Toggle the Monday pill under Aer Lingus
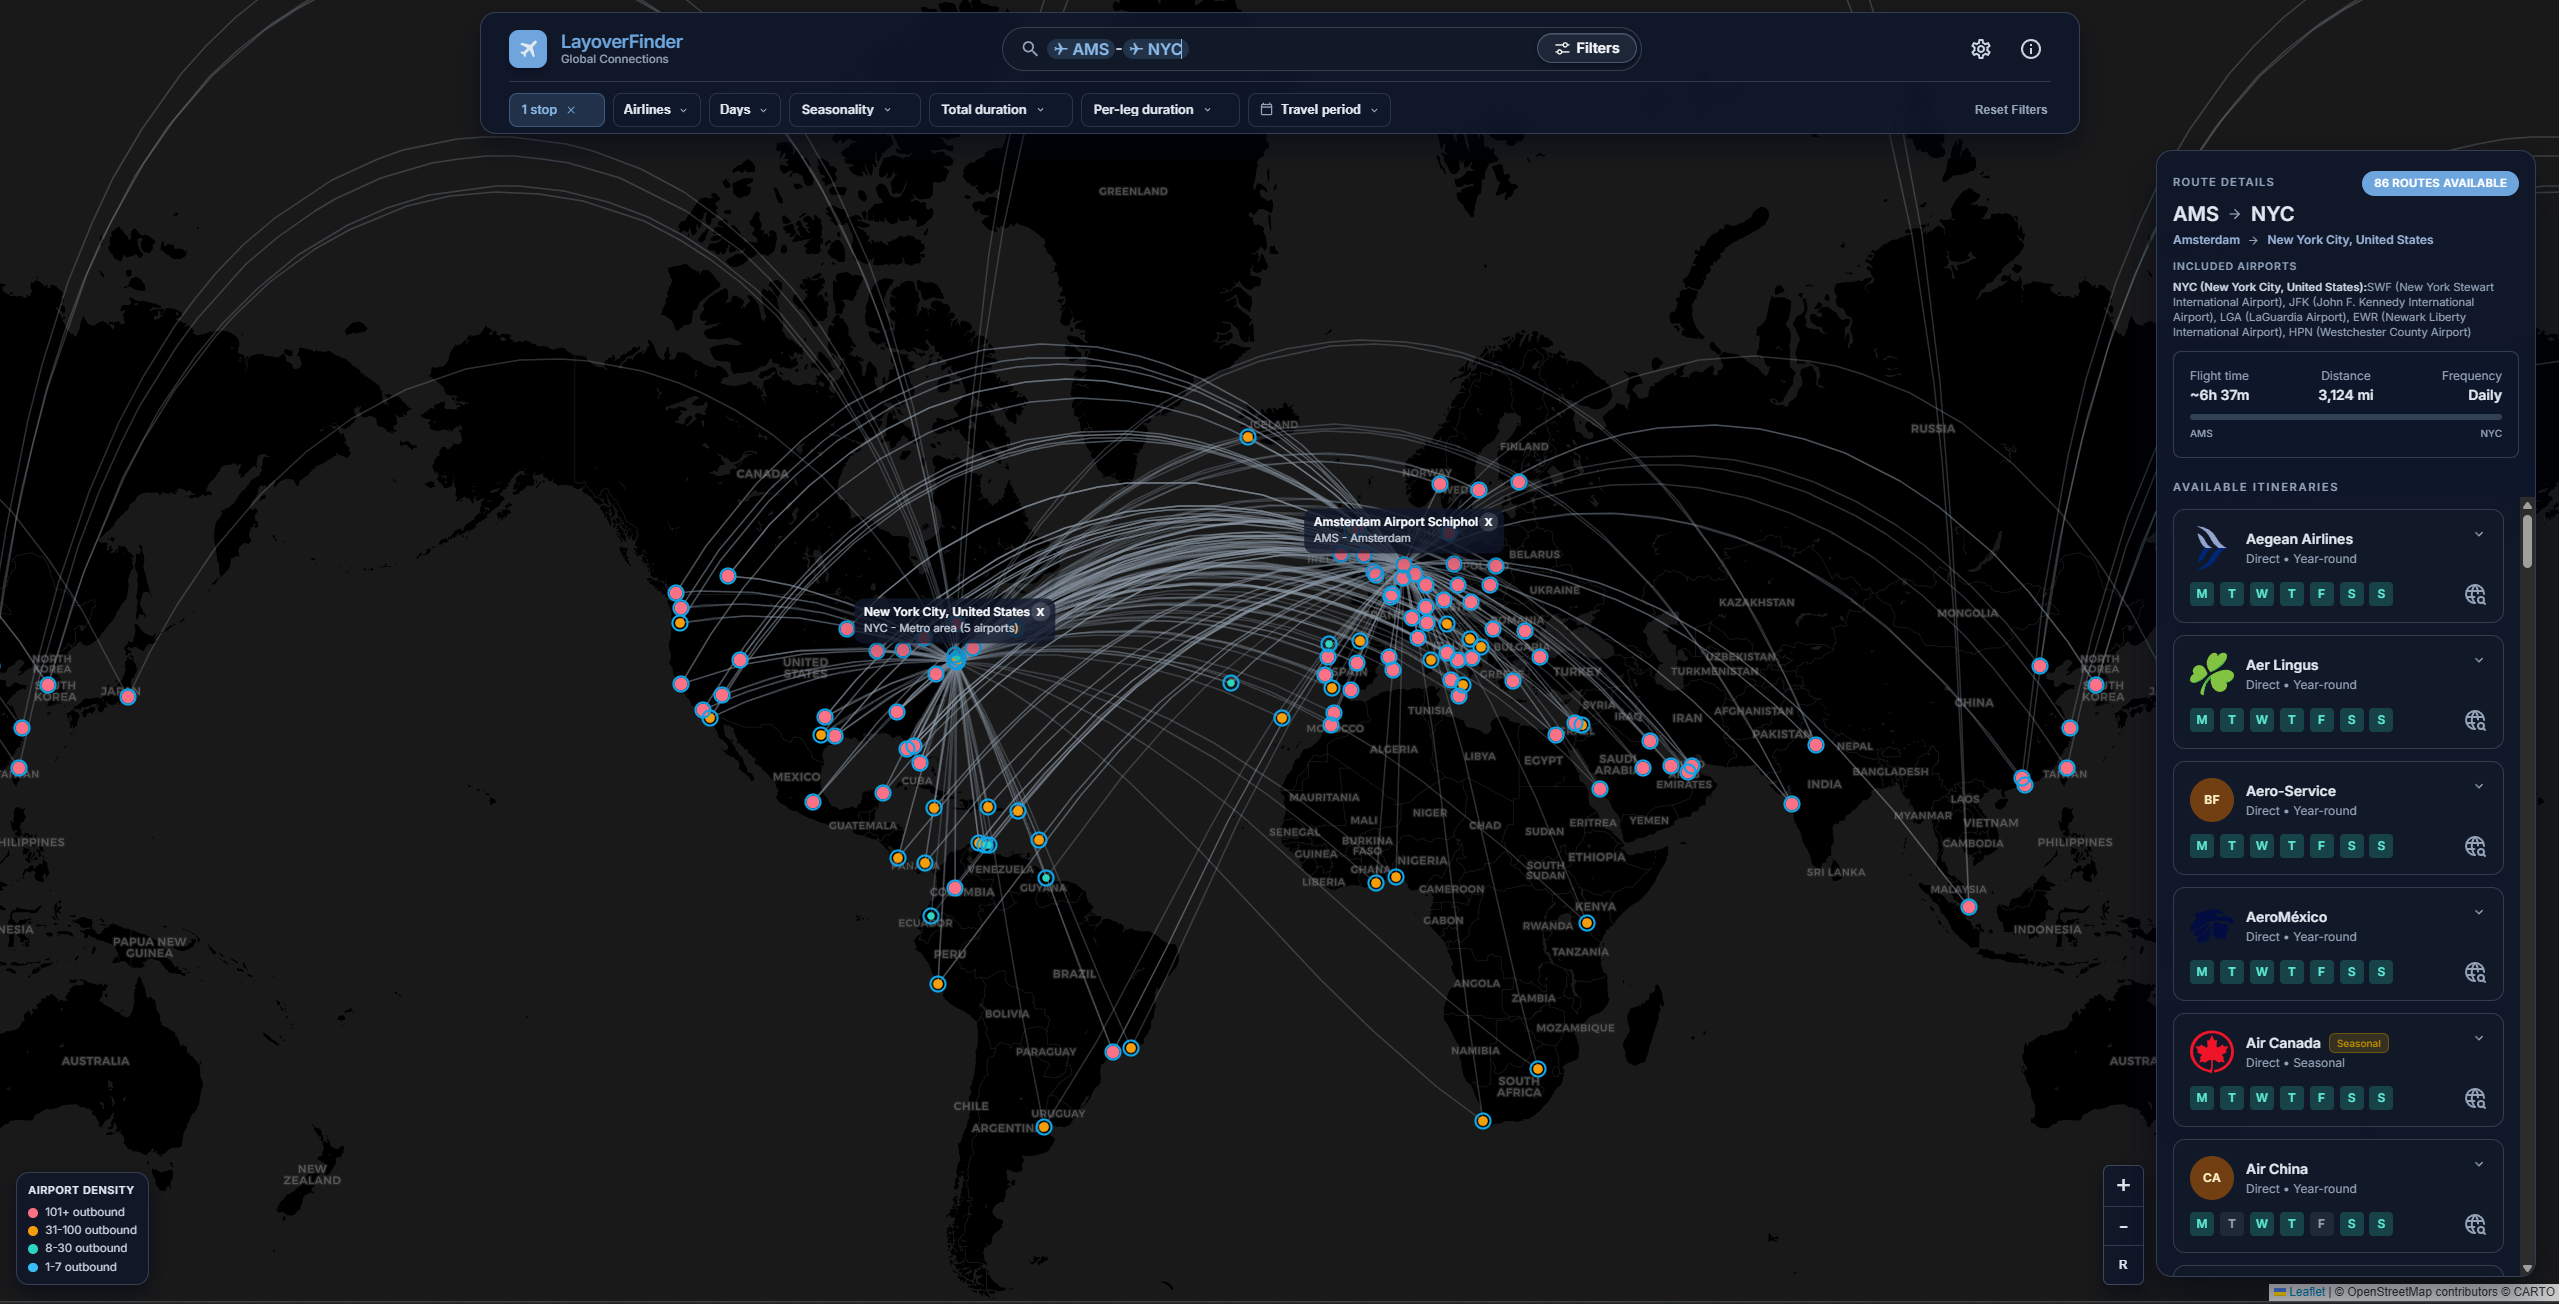 pyautogui.click(x=2202, y=720)
